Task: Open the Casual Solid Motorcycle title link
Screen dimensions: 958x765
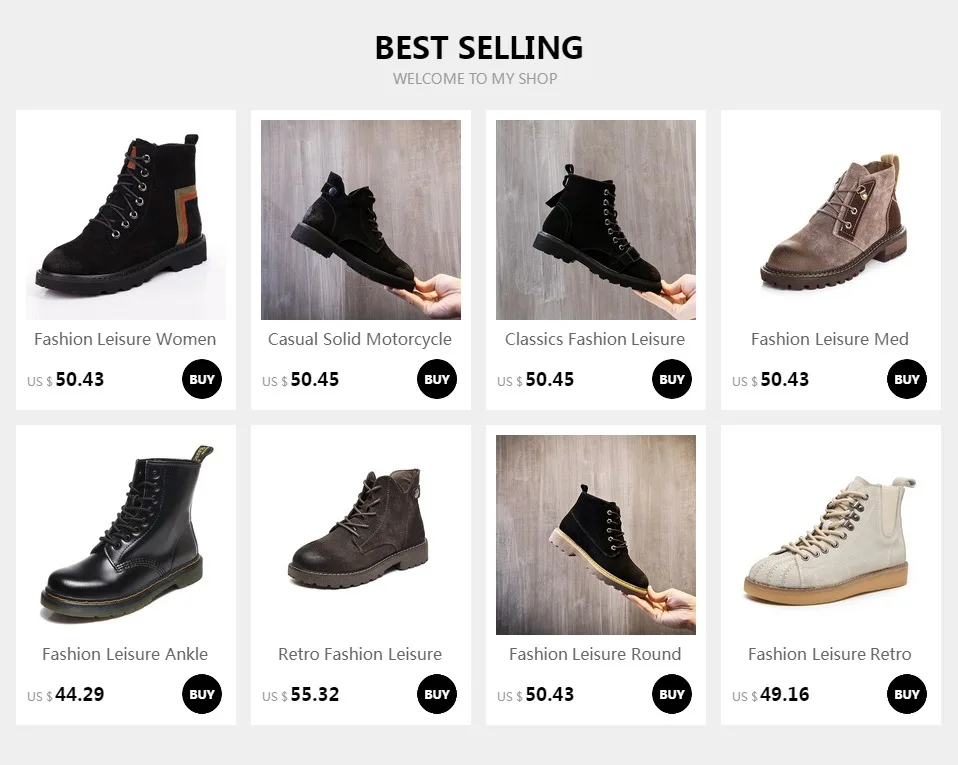Action: (x=360, y=339)
